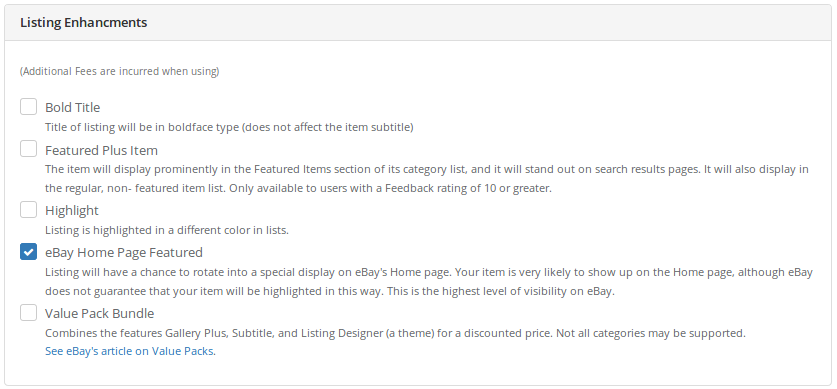This screenshot has height=389, width=837.
Task: Check the Highlight option box
Action: [x=29, y=210]
